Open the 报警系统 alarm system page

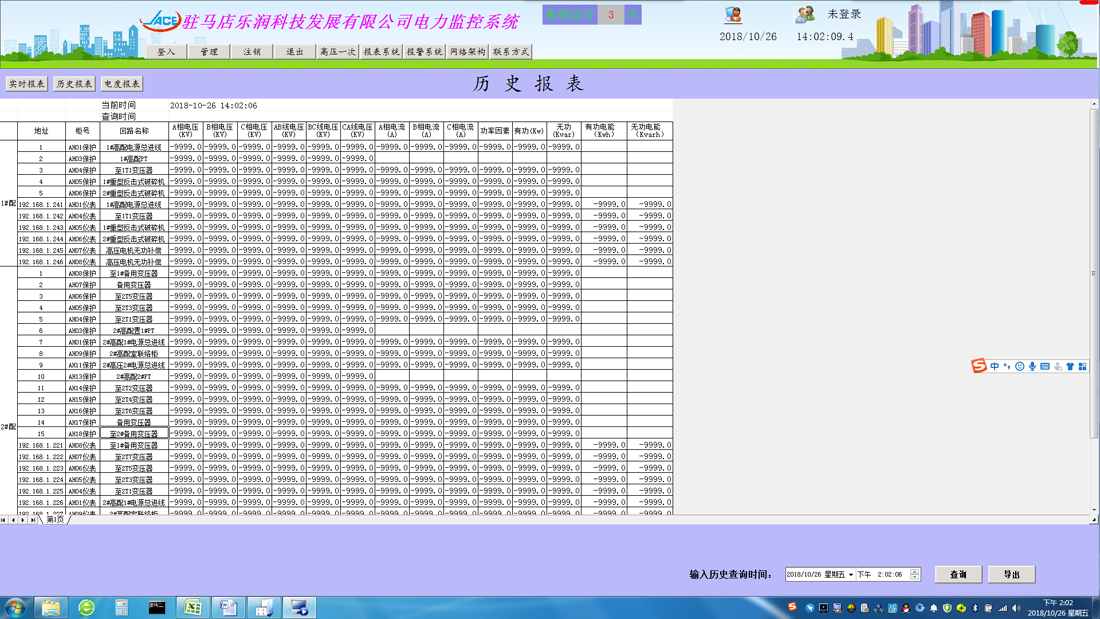(x=424, y=52)
